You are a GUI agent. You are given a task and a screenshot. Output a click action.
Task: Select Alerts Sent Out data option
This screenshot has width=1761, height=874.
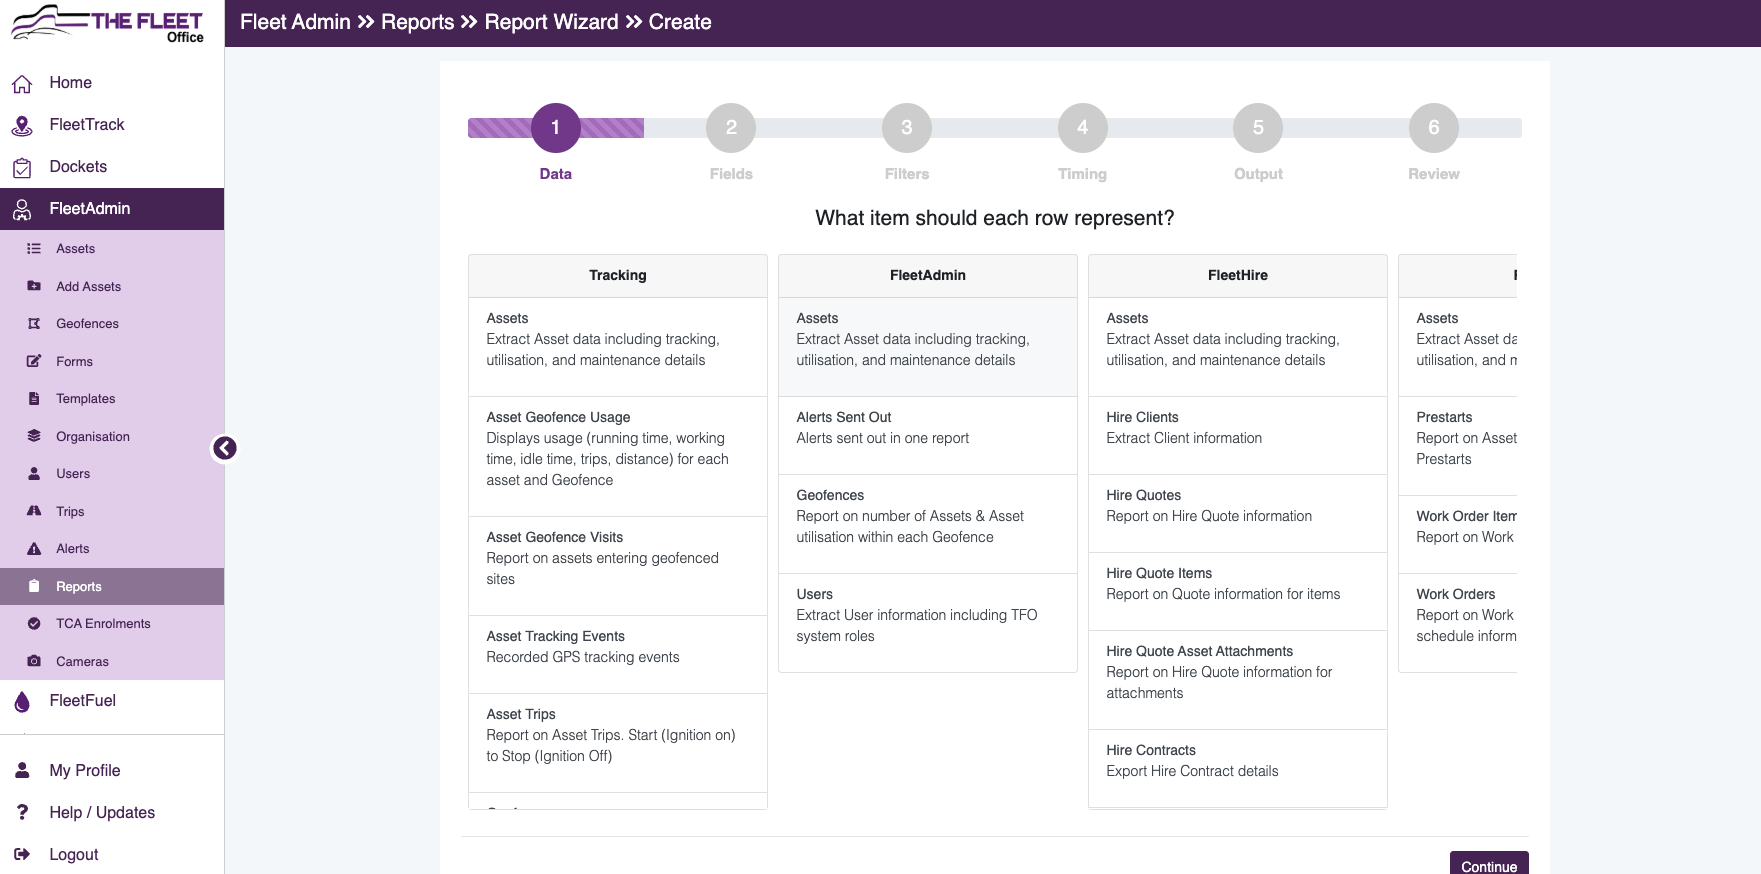[x=928, y=436]
